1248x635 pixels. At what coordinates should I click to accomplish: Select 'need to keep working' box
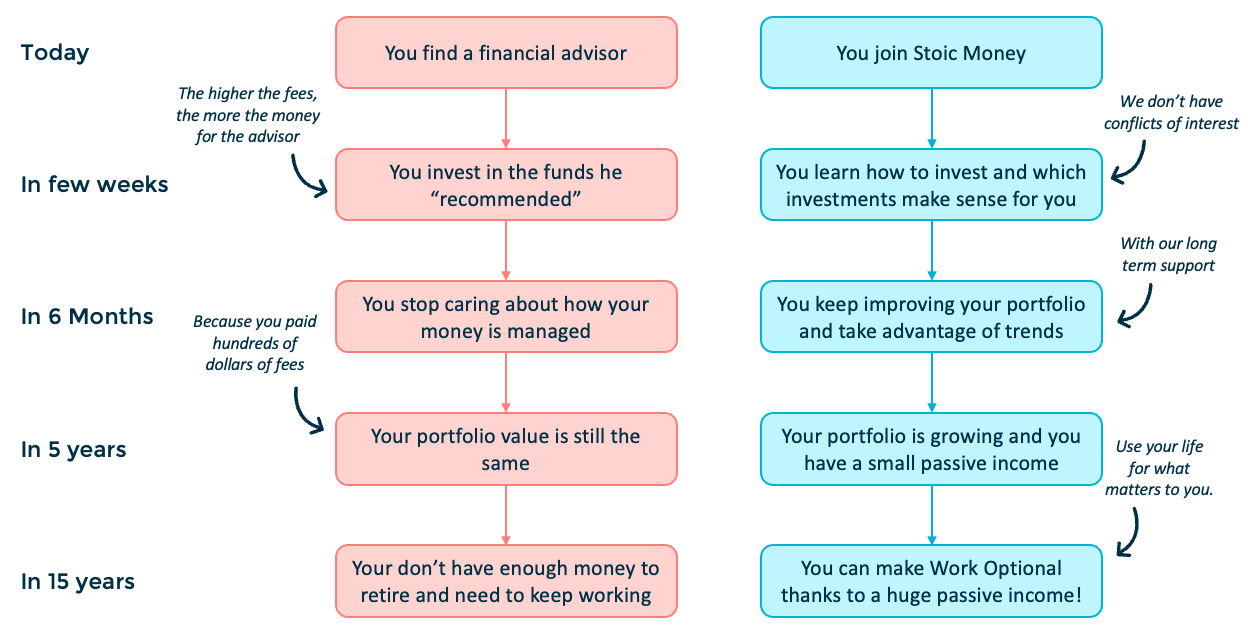(x=505, y=581)
